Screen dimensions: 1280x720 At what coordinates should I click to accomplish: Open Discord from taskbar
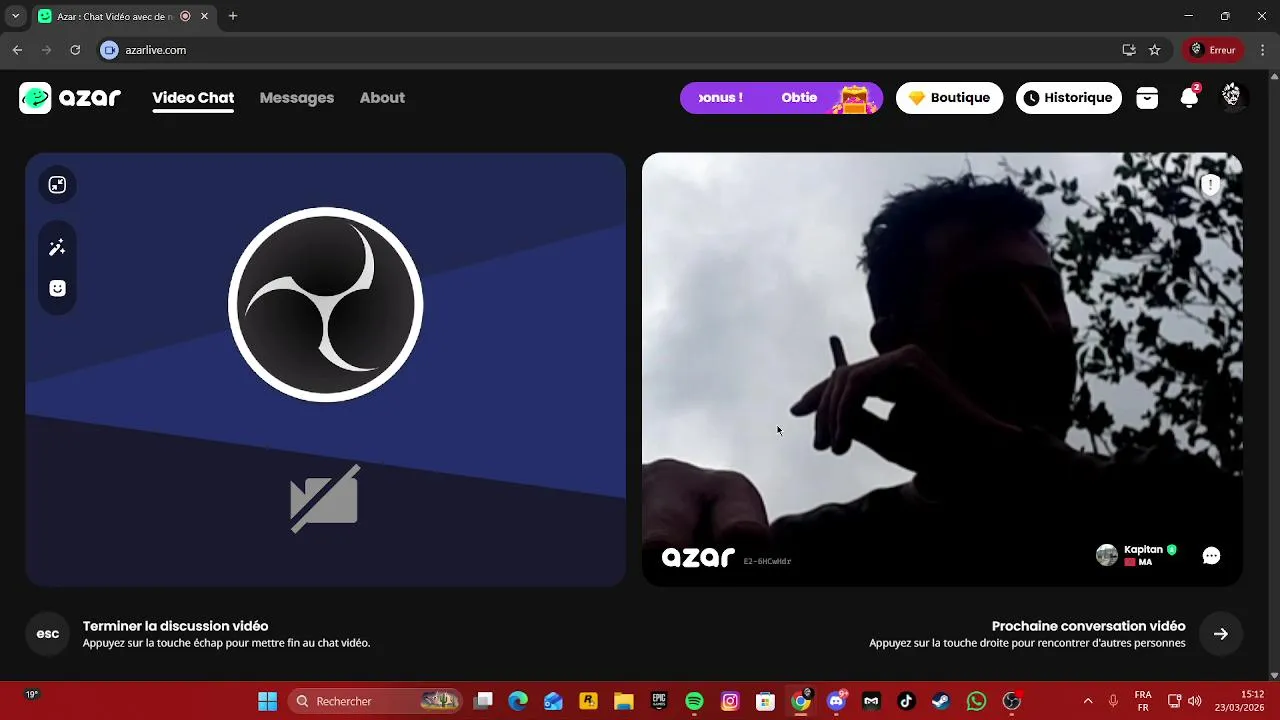[x=836, y=701]
